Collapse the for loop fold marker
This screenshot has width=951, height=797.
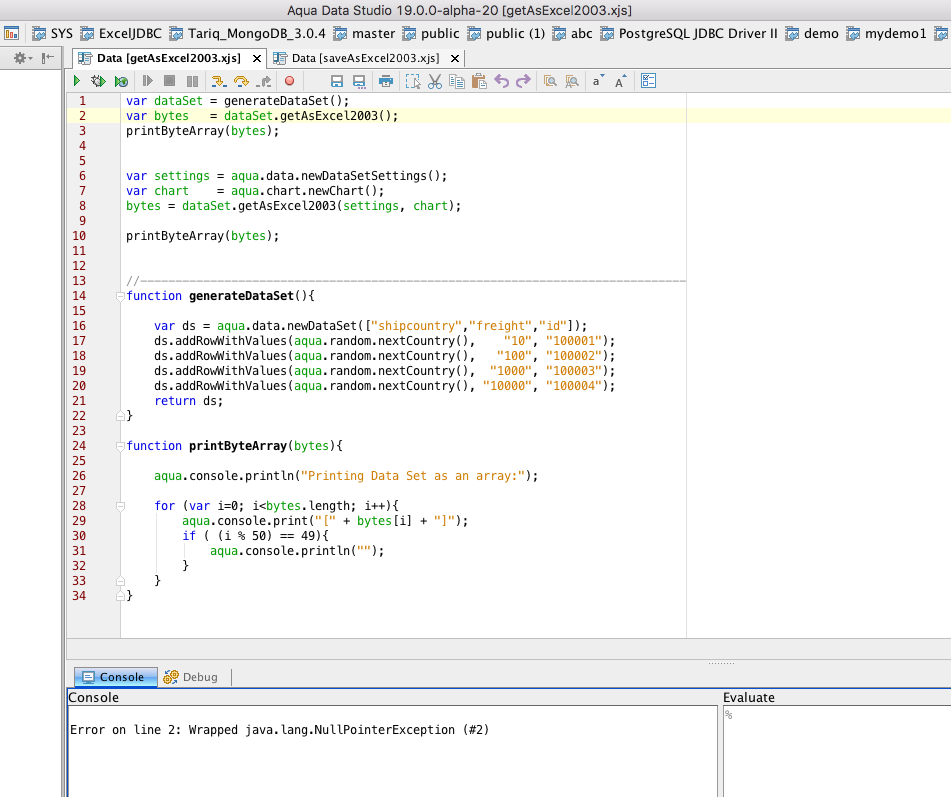[x=120, y=506]
